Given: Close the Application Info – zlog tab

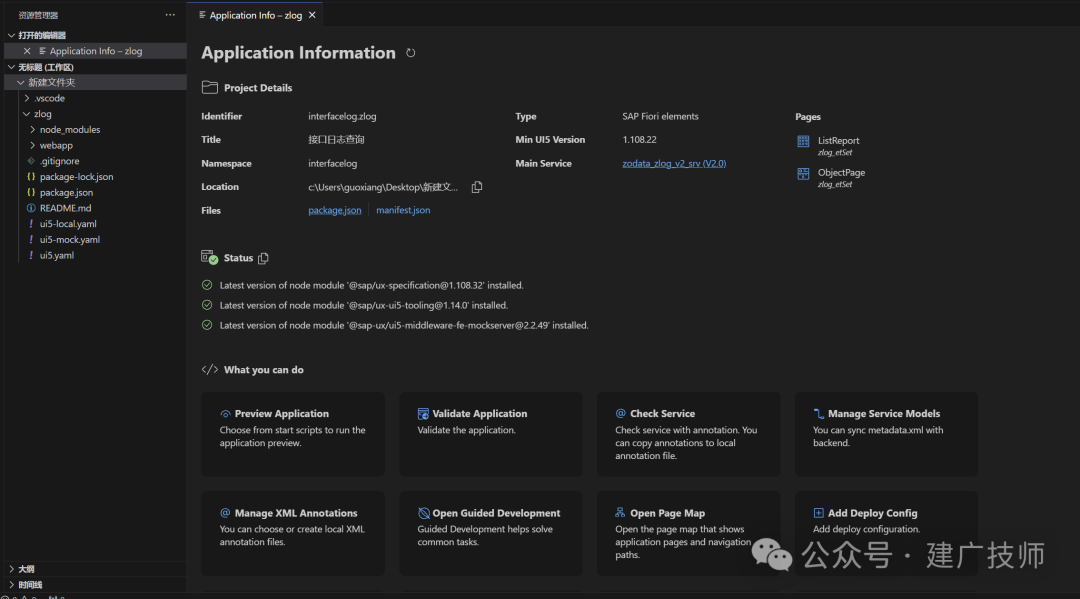Looking at the screenshot, I should (312, 15).
